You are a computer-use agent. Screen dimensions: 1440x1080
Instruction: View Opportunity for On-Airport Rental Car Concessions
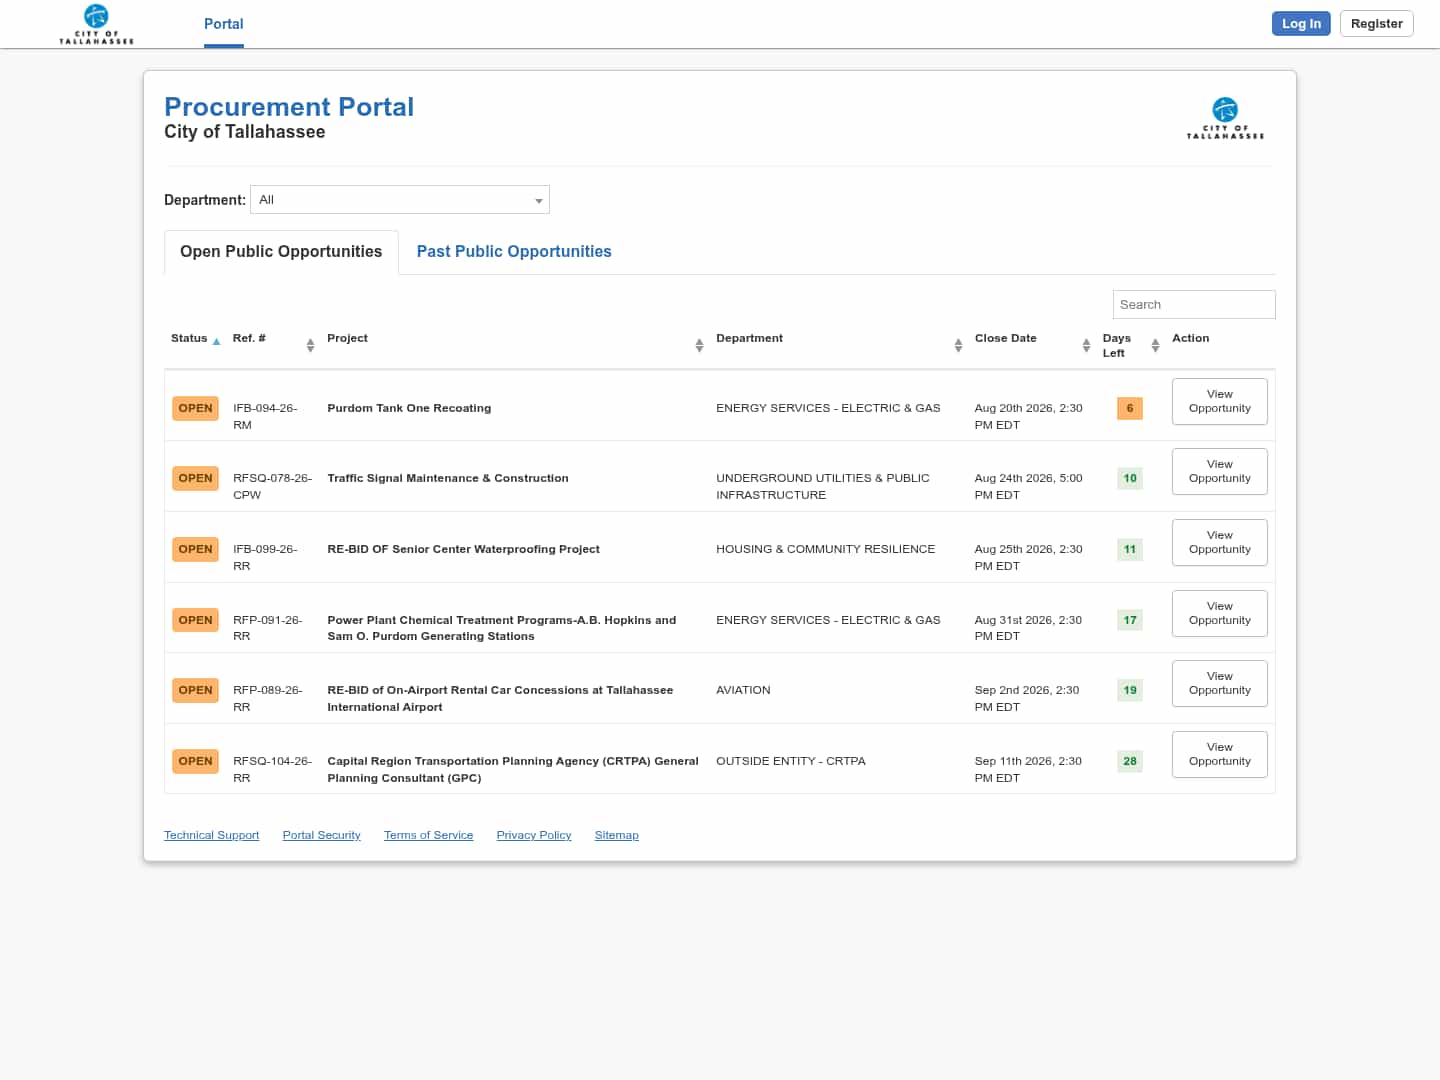1220,683
